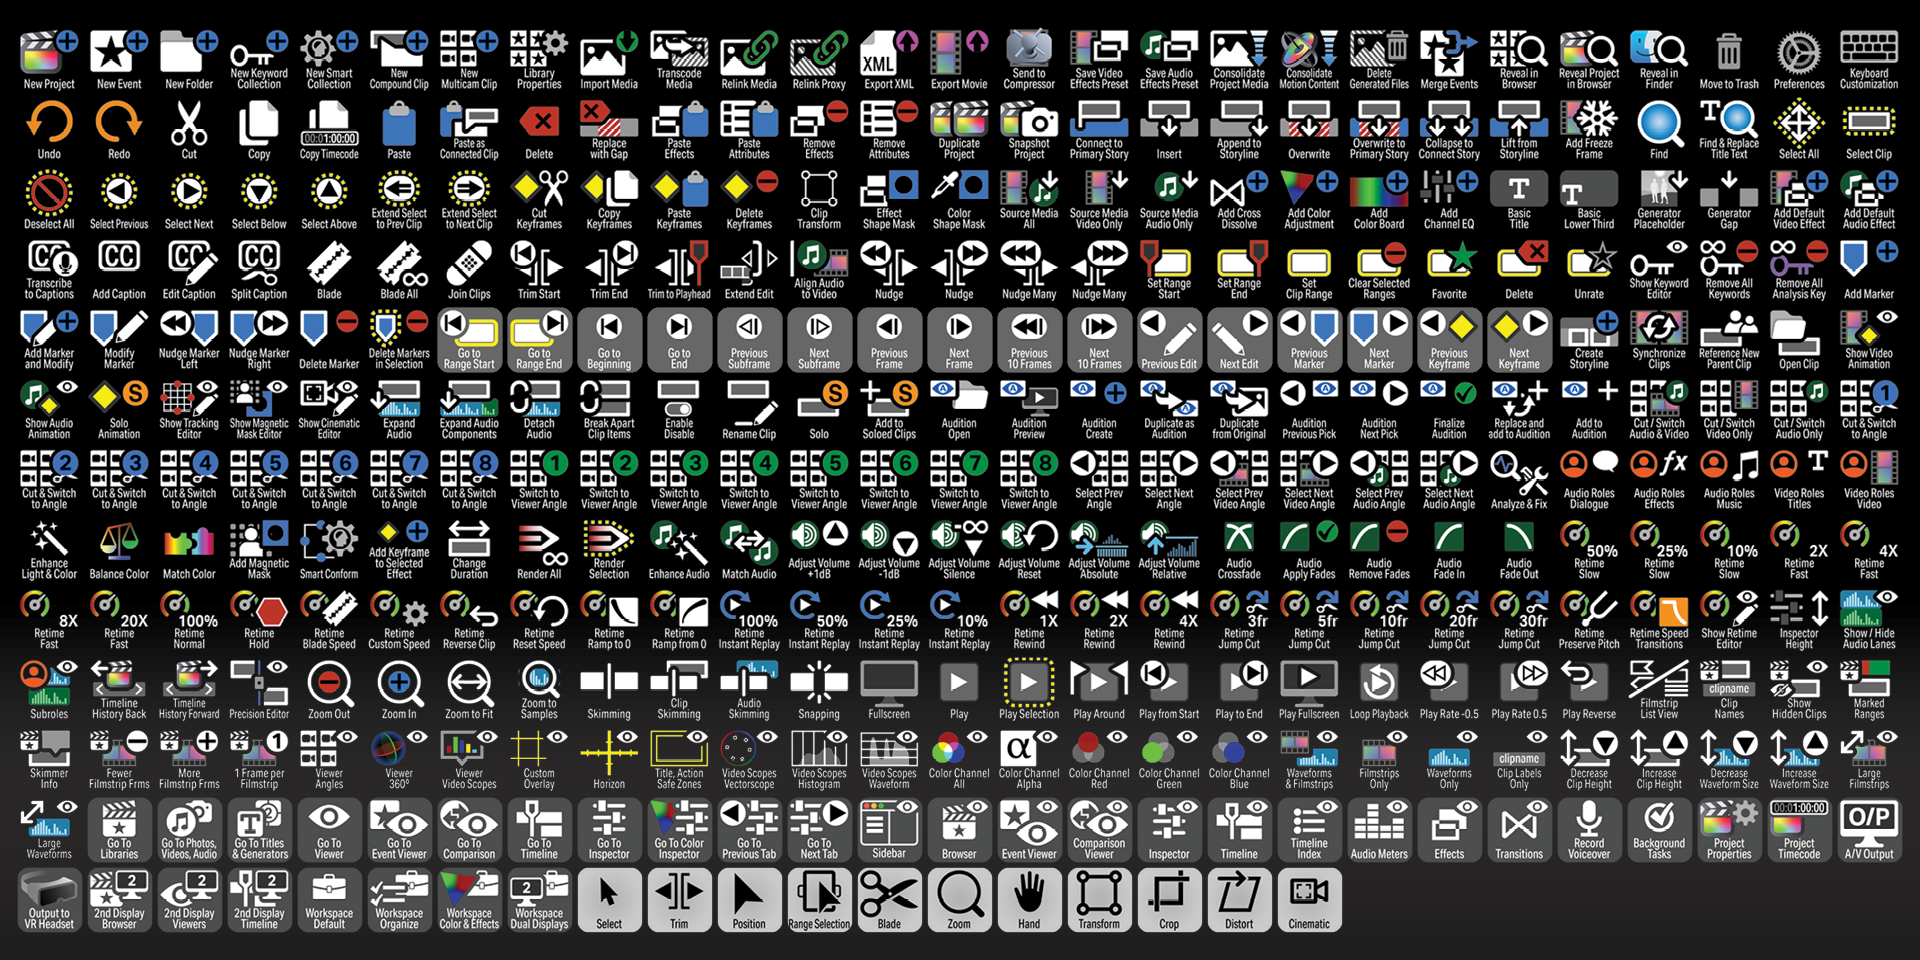Toggle Show/Hide Audio Lanes
The height and width of the screenshot is (960, 1920).
click(x=1869, y=620)
